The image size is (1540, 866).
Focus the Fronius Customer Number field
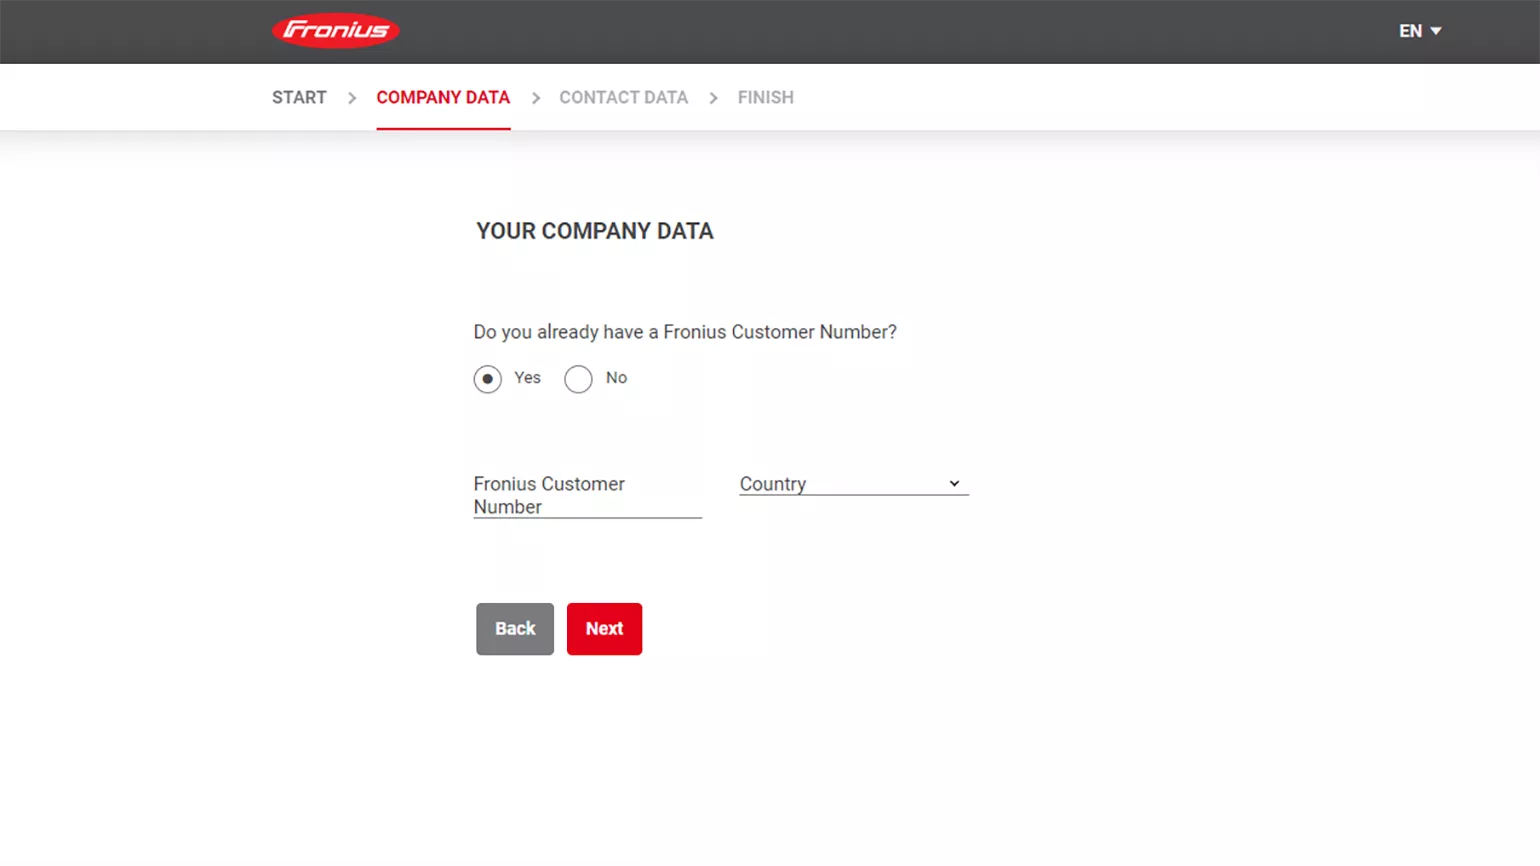[x=587, y=495]
